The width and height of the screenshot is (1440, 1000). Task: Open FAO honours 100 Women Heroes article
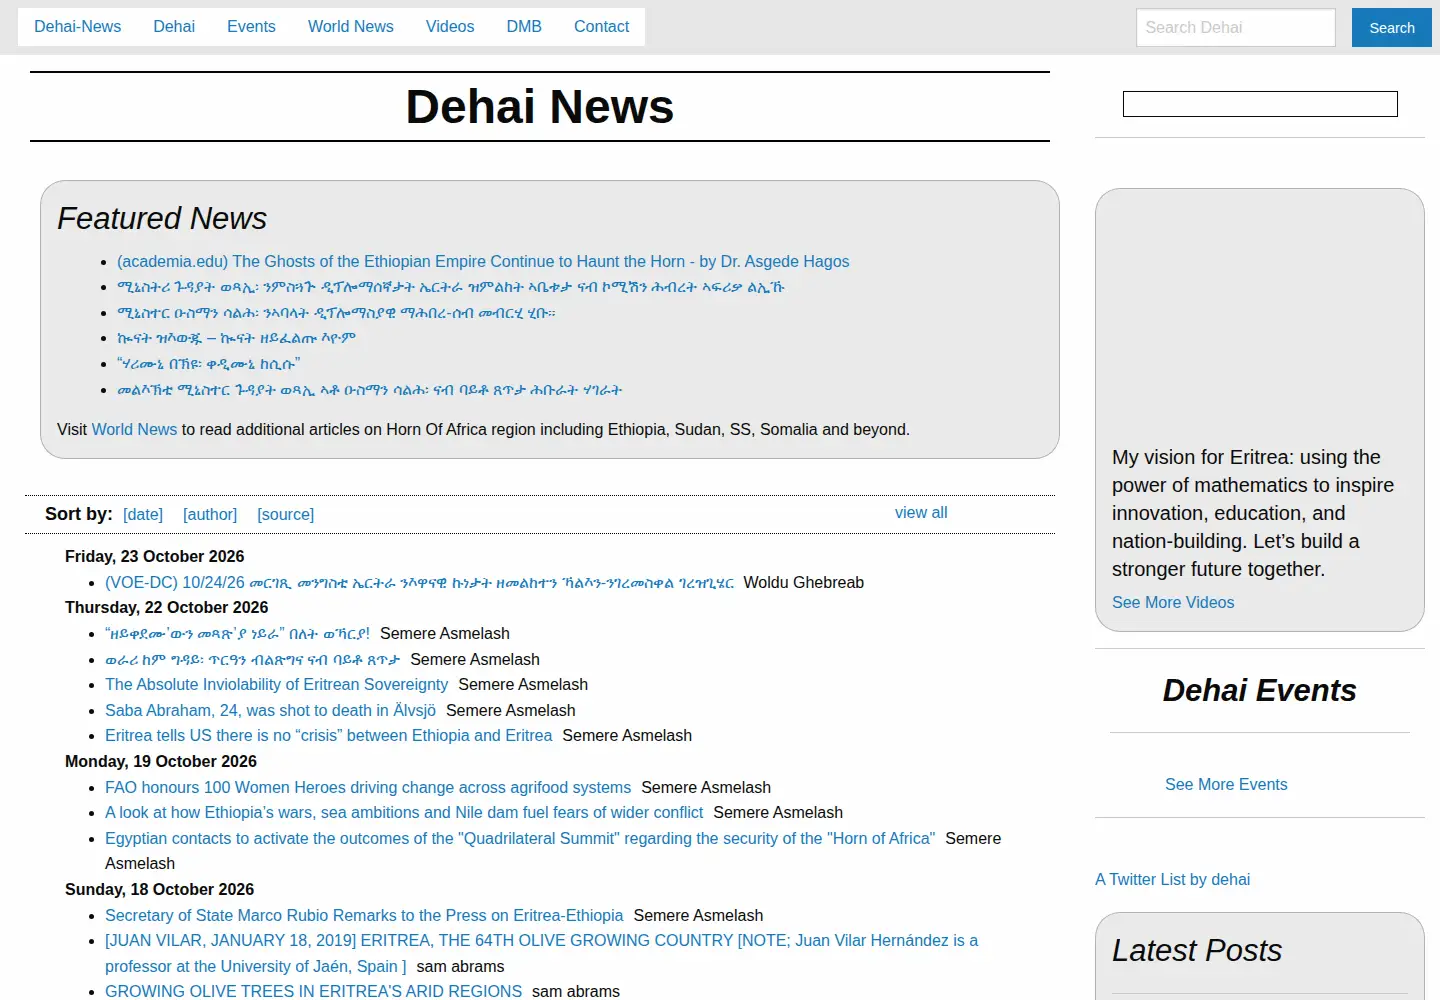(368, 788)
